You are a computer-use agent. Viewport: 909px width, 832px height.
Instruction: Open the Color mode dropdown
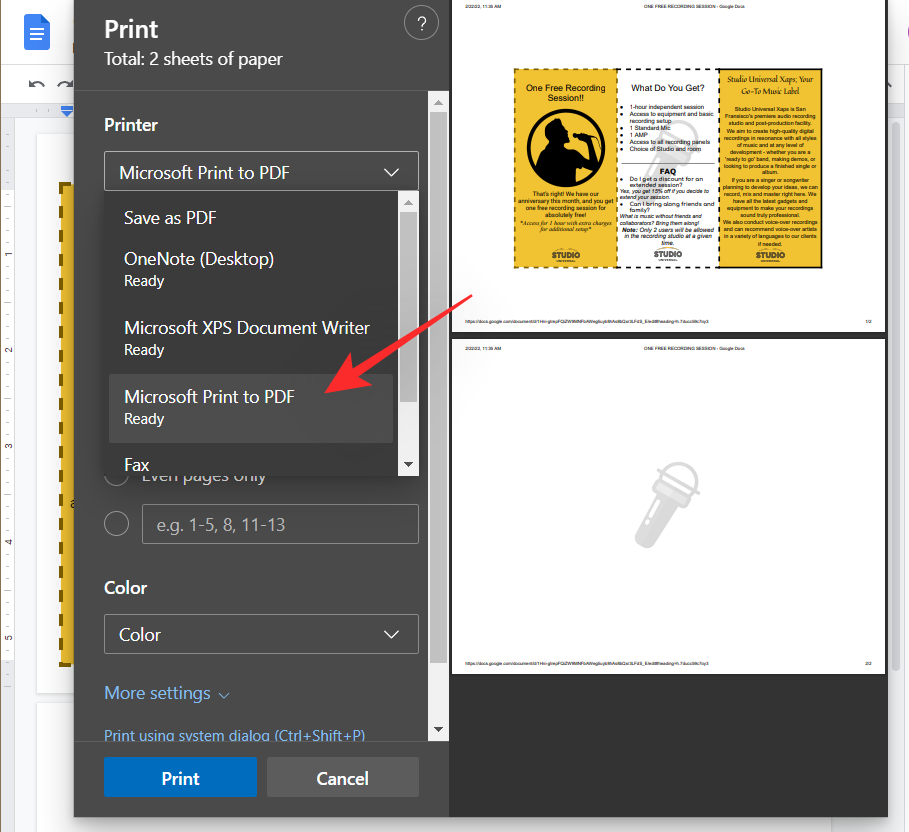point(261,634)
